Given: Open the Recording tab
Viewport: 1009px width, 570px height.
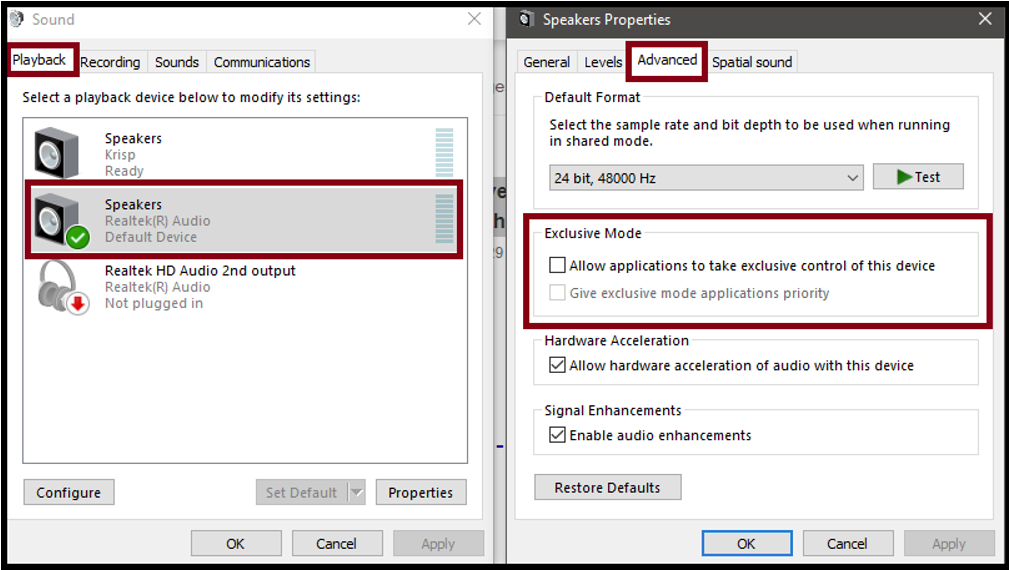Looking at the screenshot, I should point(110,62).
